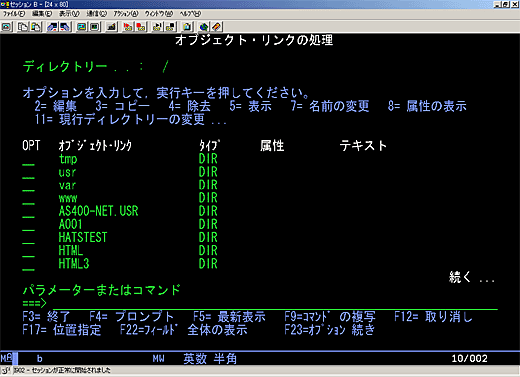Click the F12= 取り消し function key text

click(433, 316)
